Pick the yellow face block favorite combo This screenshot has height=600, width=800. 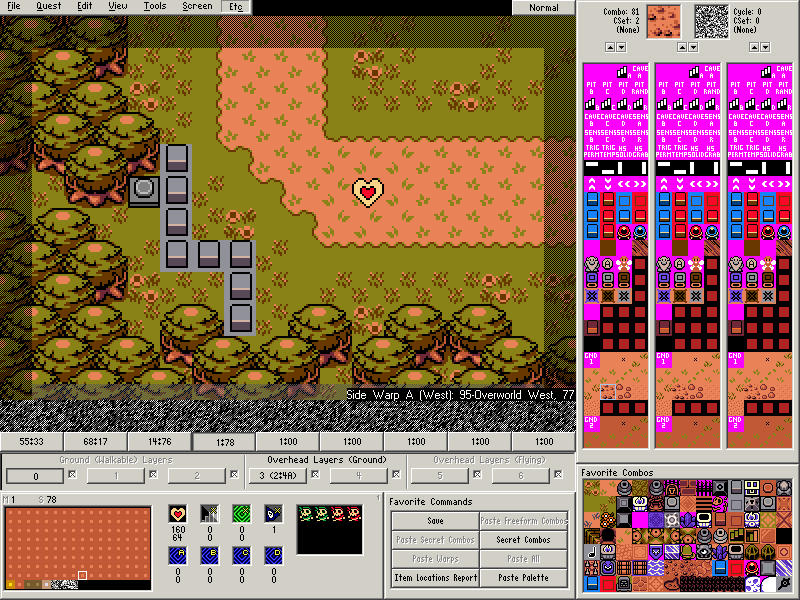tap(753, 488)
